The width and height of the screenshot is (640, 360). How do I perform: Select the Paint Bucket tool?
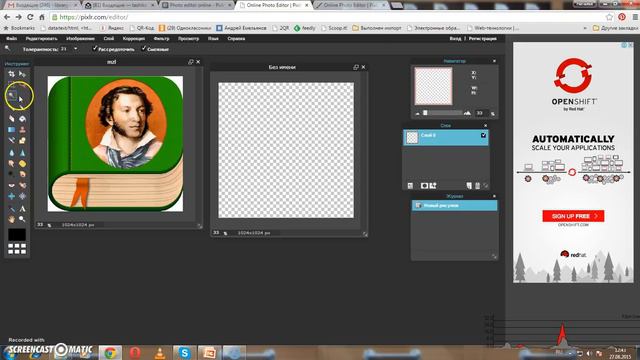pos(22,119)
